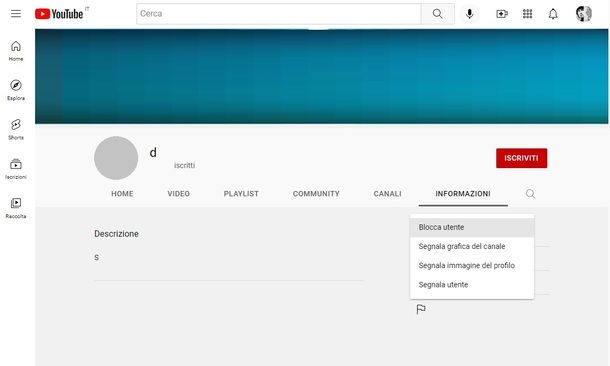
Task: Choose Blocca utente from the menu
Action: [x=472, y=227]
